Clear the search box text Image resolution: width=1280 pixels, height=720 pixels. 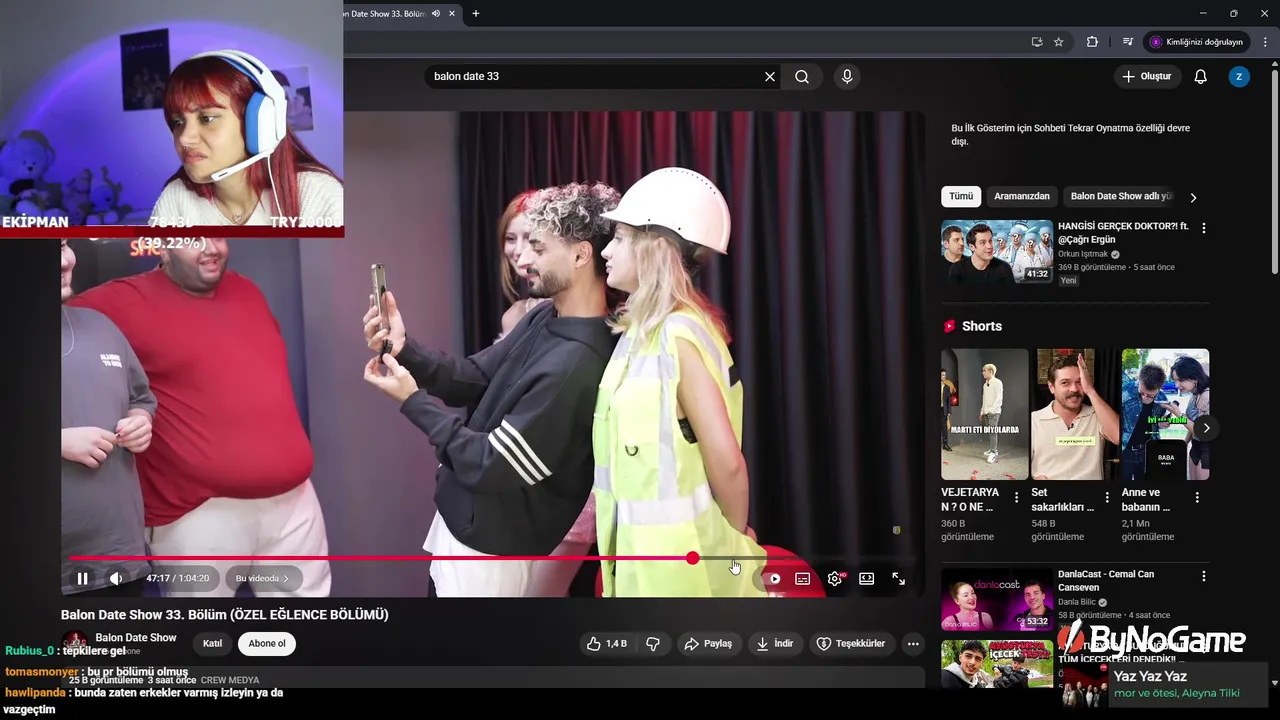click(770, 76)
